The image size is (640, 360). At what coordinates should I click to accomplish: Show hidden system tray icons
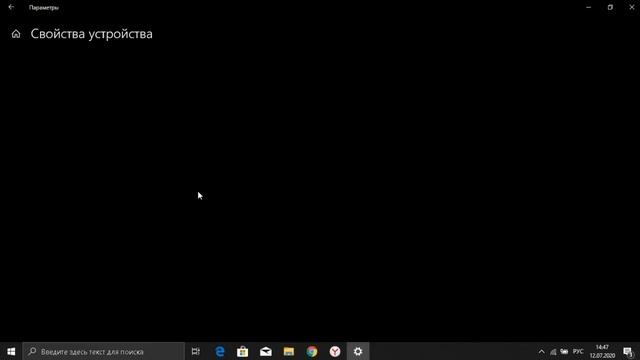[x=541, y=351]
